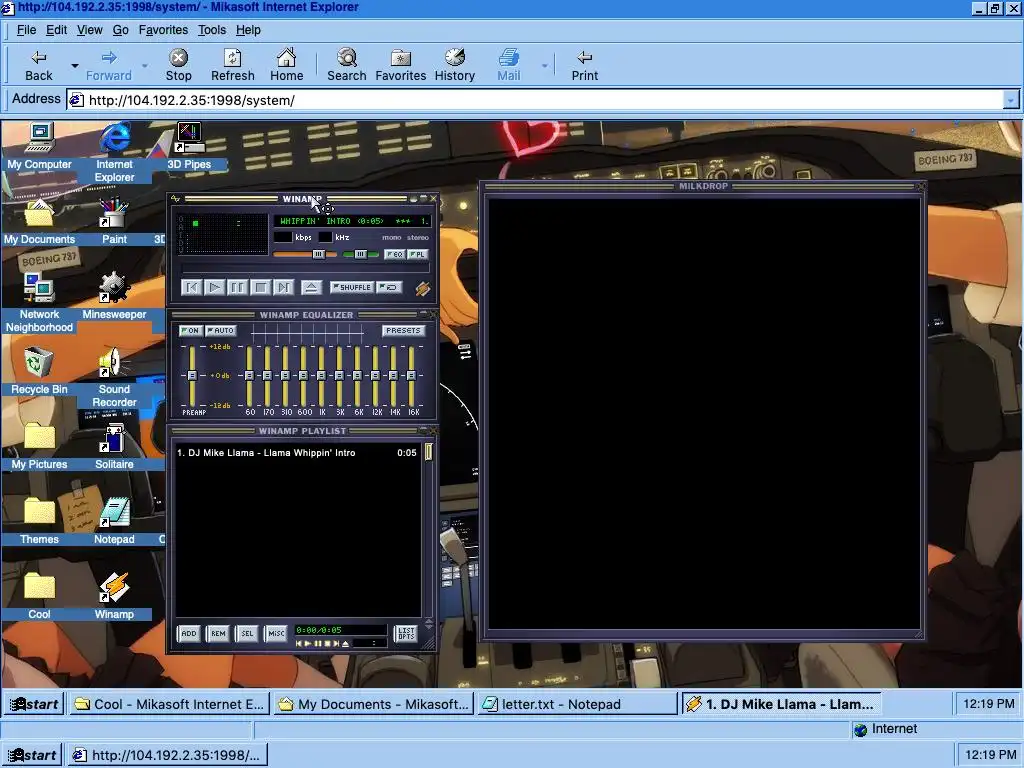The height and width of the screenshot is (768, 1024).
Task: Select the Cool folder icon
Action: (39, 597)
